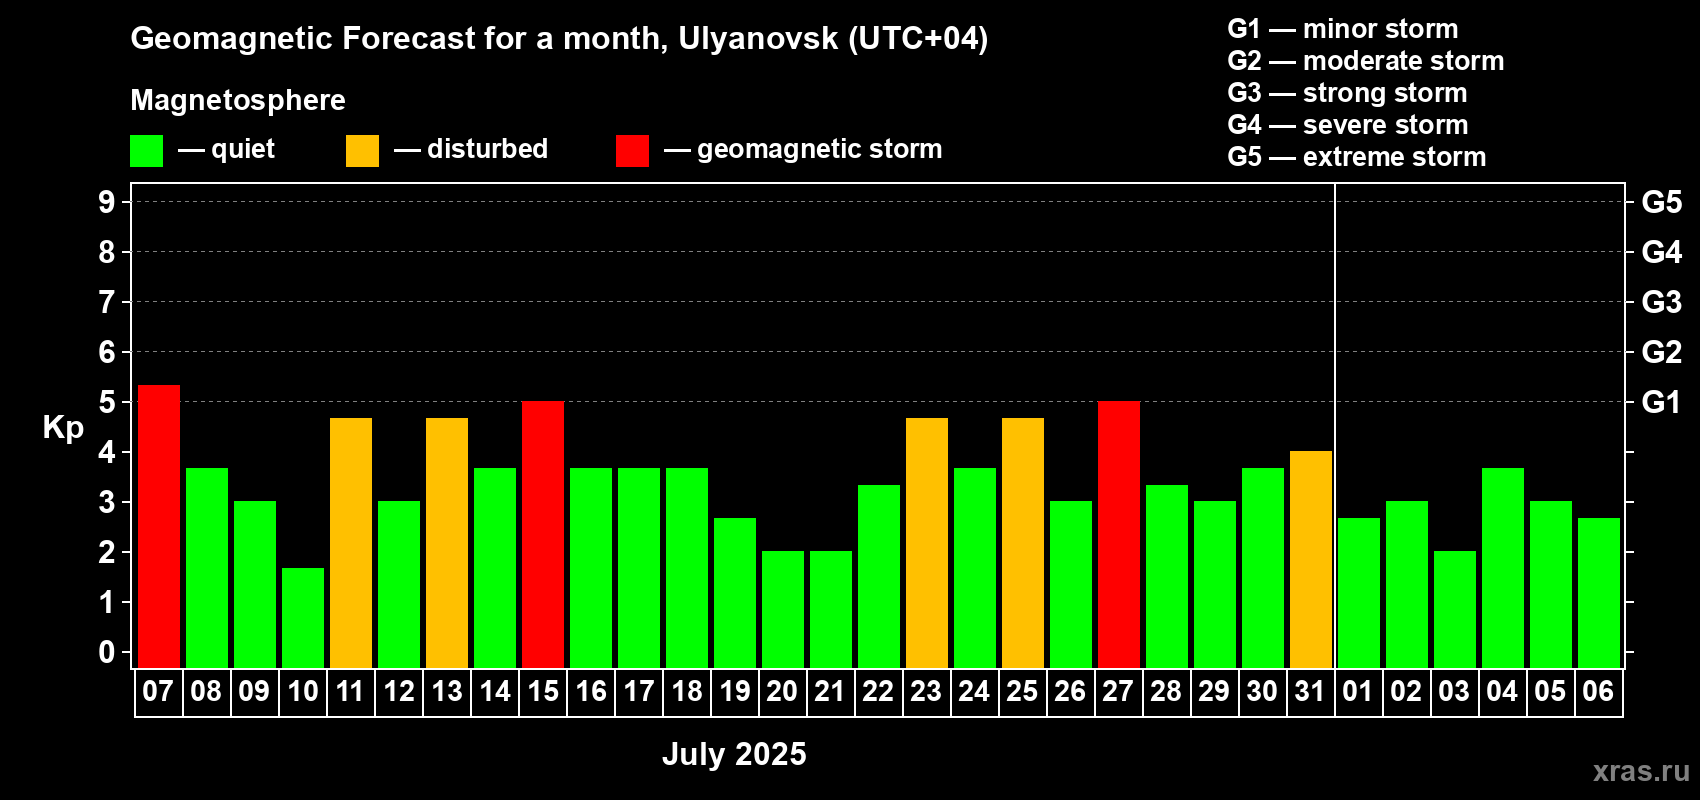Image resolution: width=1700 pixels, height=800 pixels.
Task: Click the G5 right-axis label
Action: 1662,202
